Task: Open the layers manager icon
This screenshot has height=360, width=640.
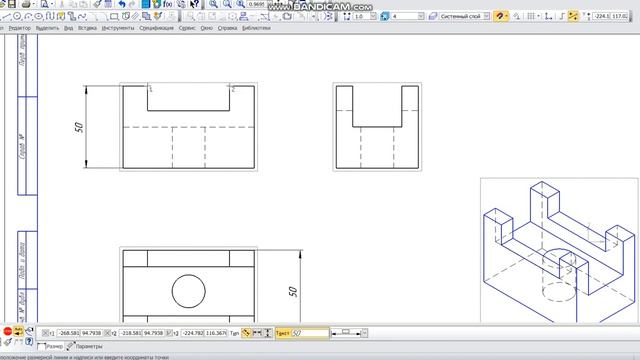Action: 433,16
